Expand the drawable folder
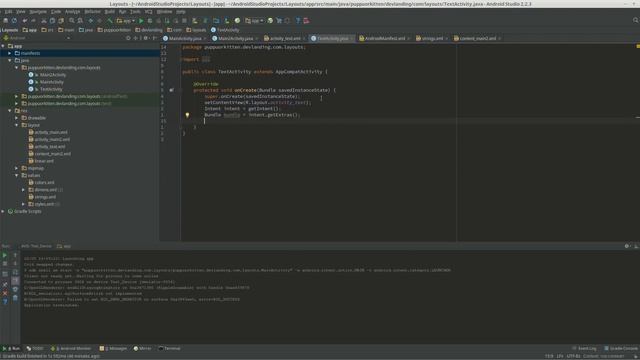The height and width of the screenshot is (360, 640). 17,118
